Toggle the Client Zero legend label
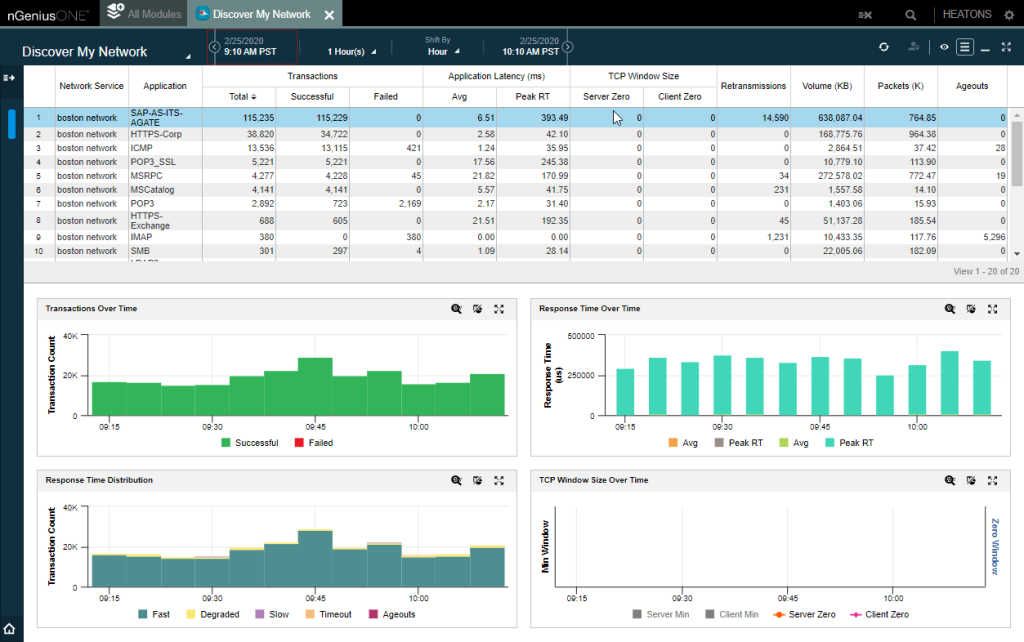This screenshot has width=1024, height=642. click(887, 615)
